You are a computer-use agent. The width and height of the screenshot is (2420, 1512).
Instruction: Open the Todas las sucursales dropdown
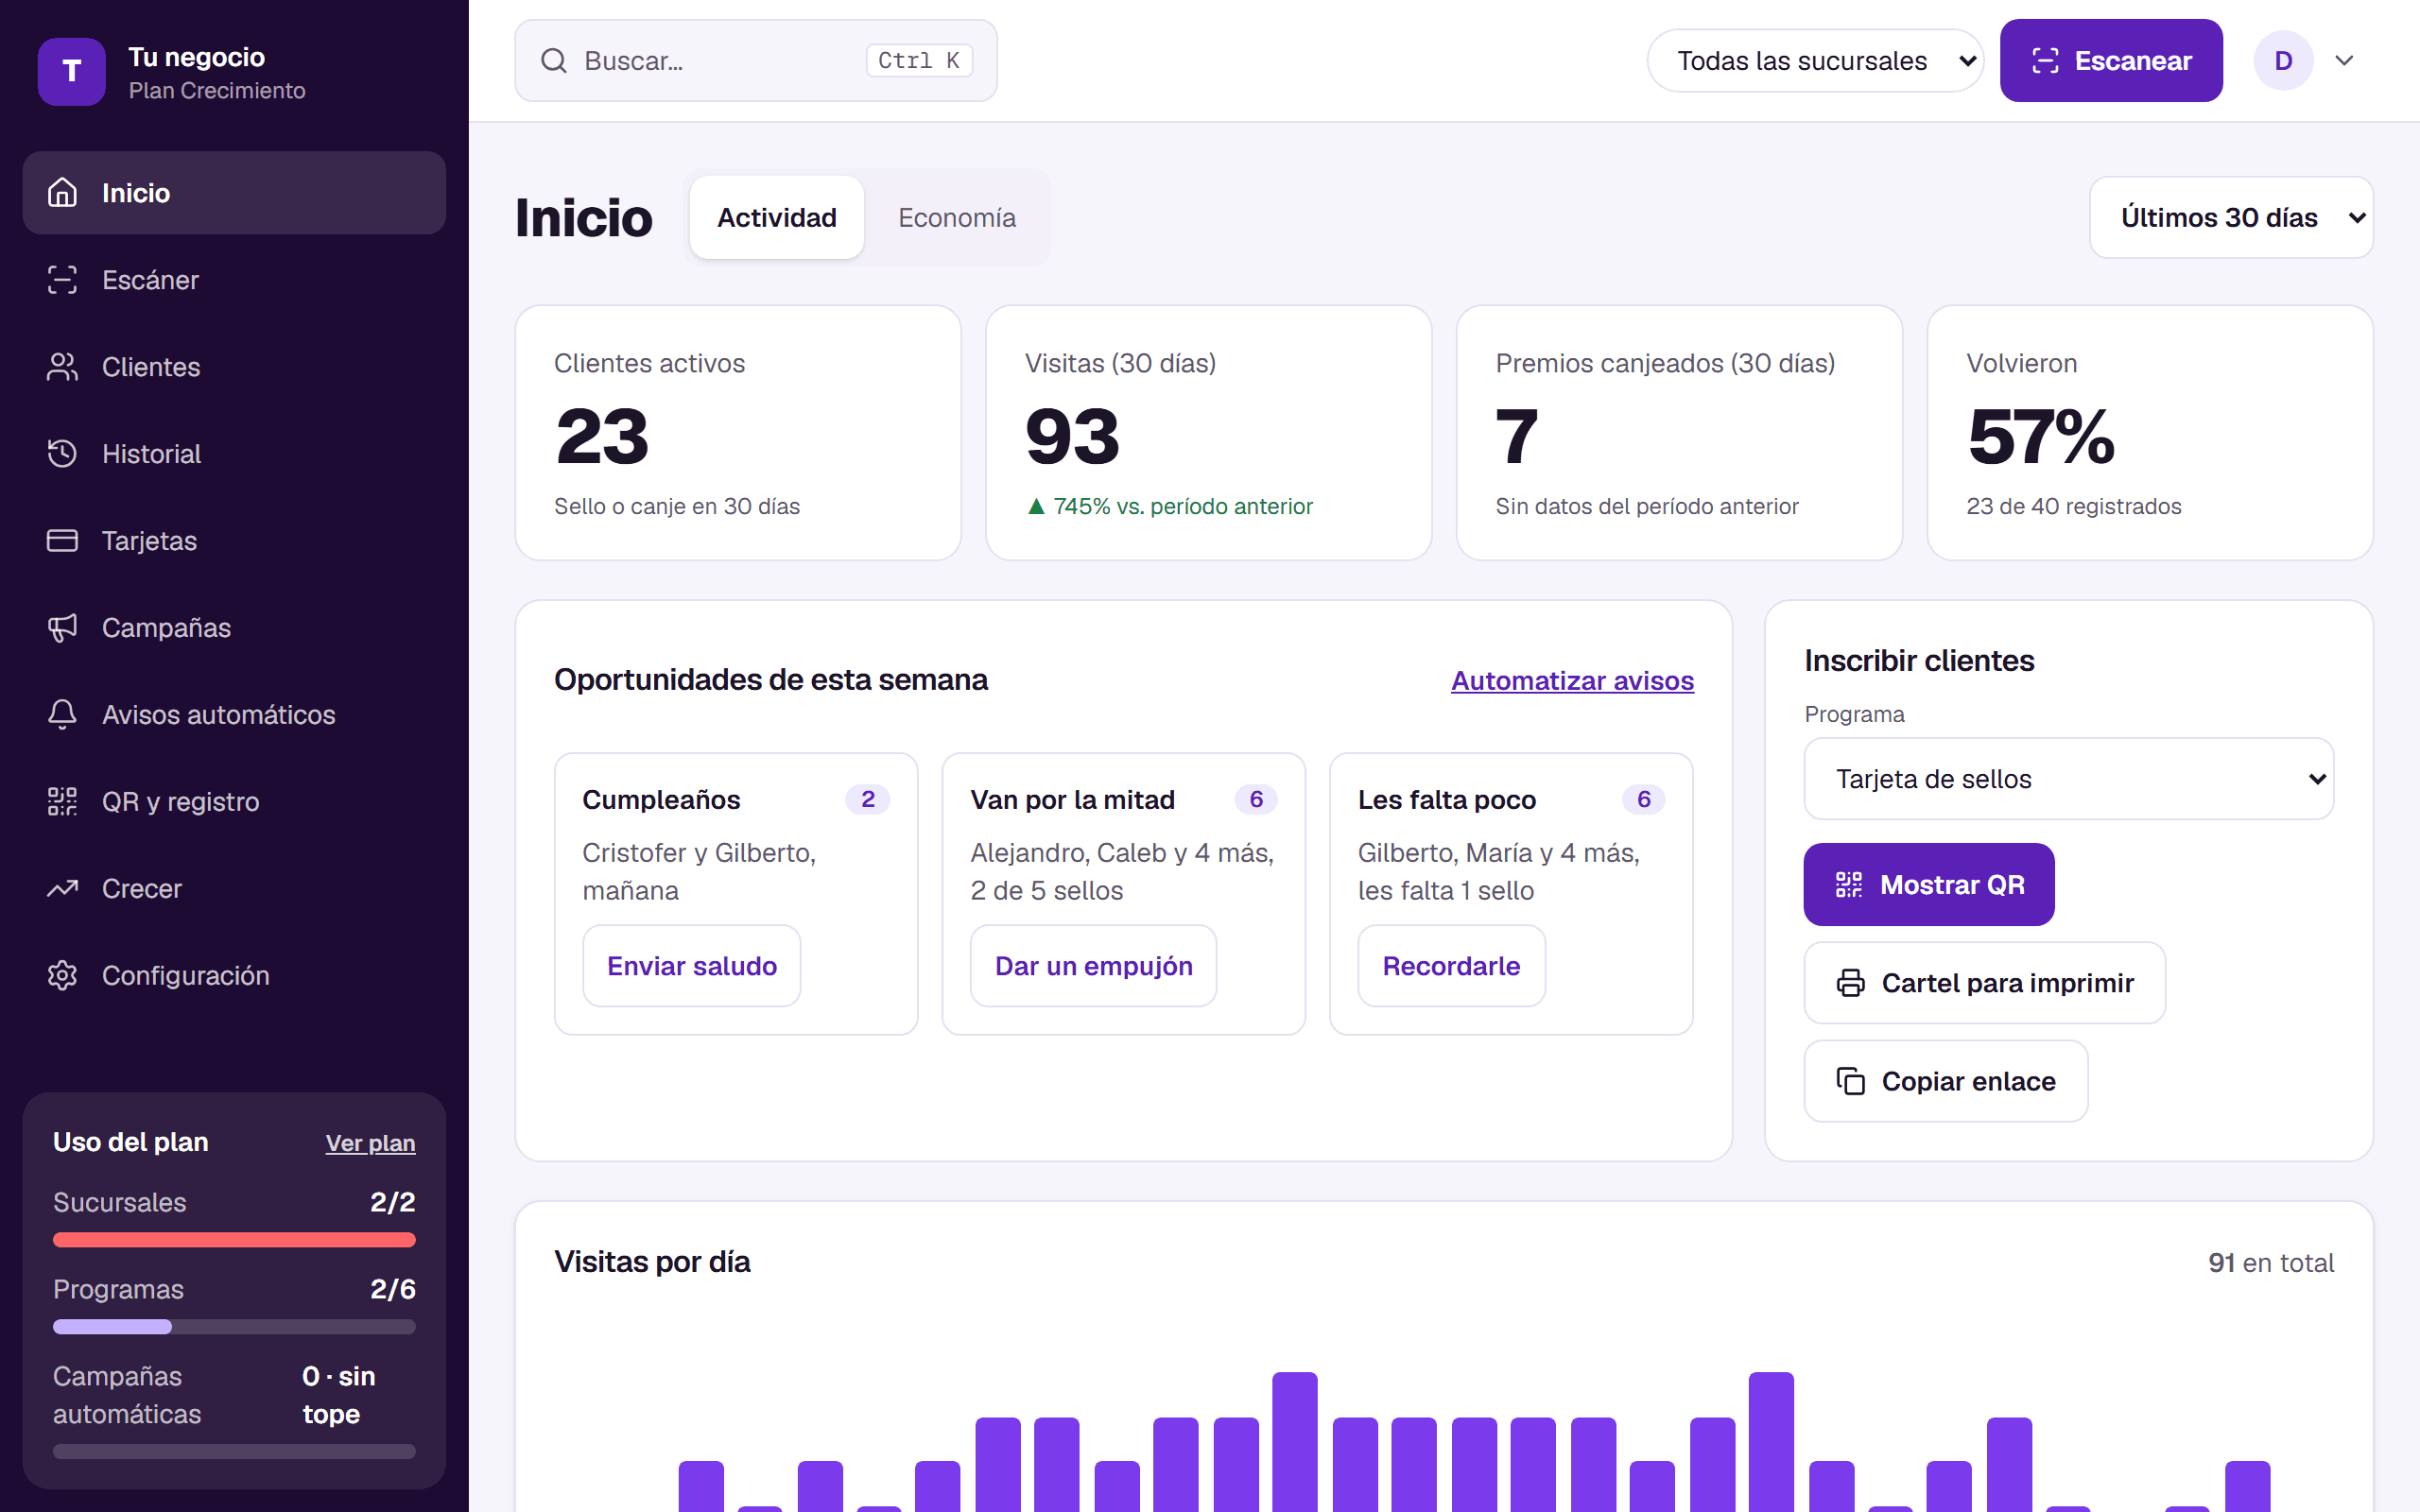1815,61
